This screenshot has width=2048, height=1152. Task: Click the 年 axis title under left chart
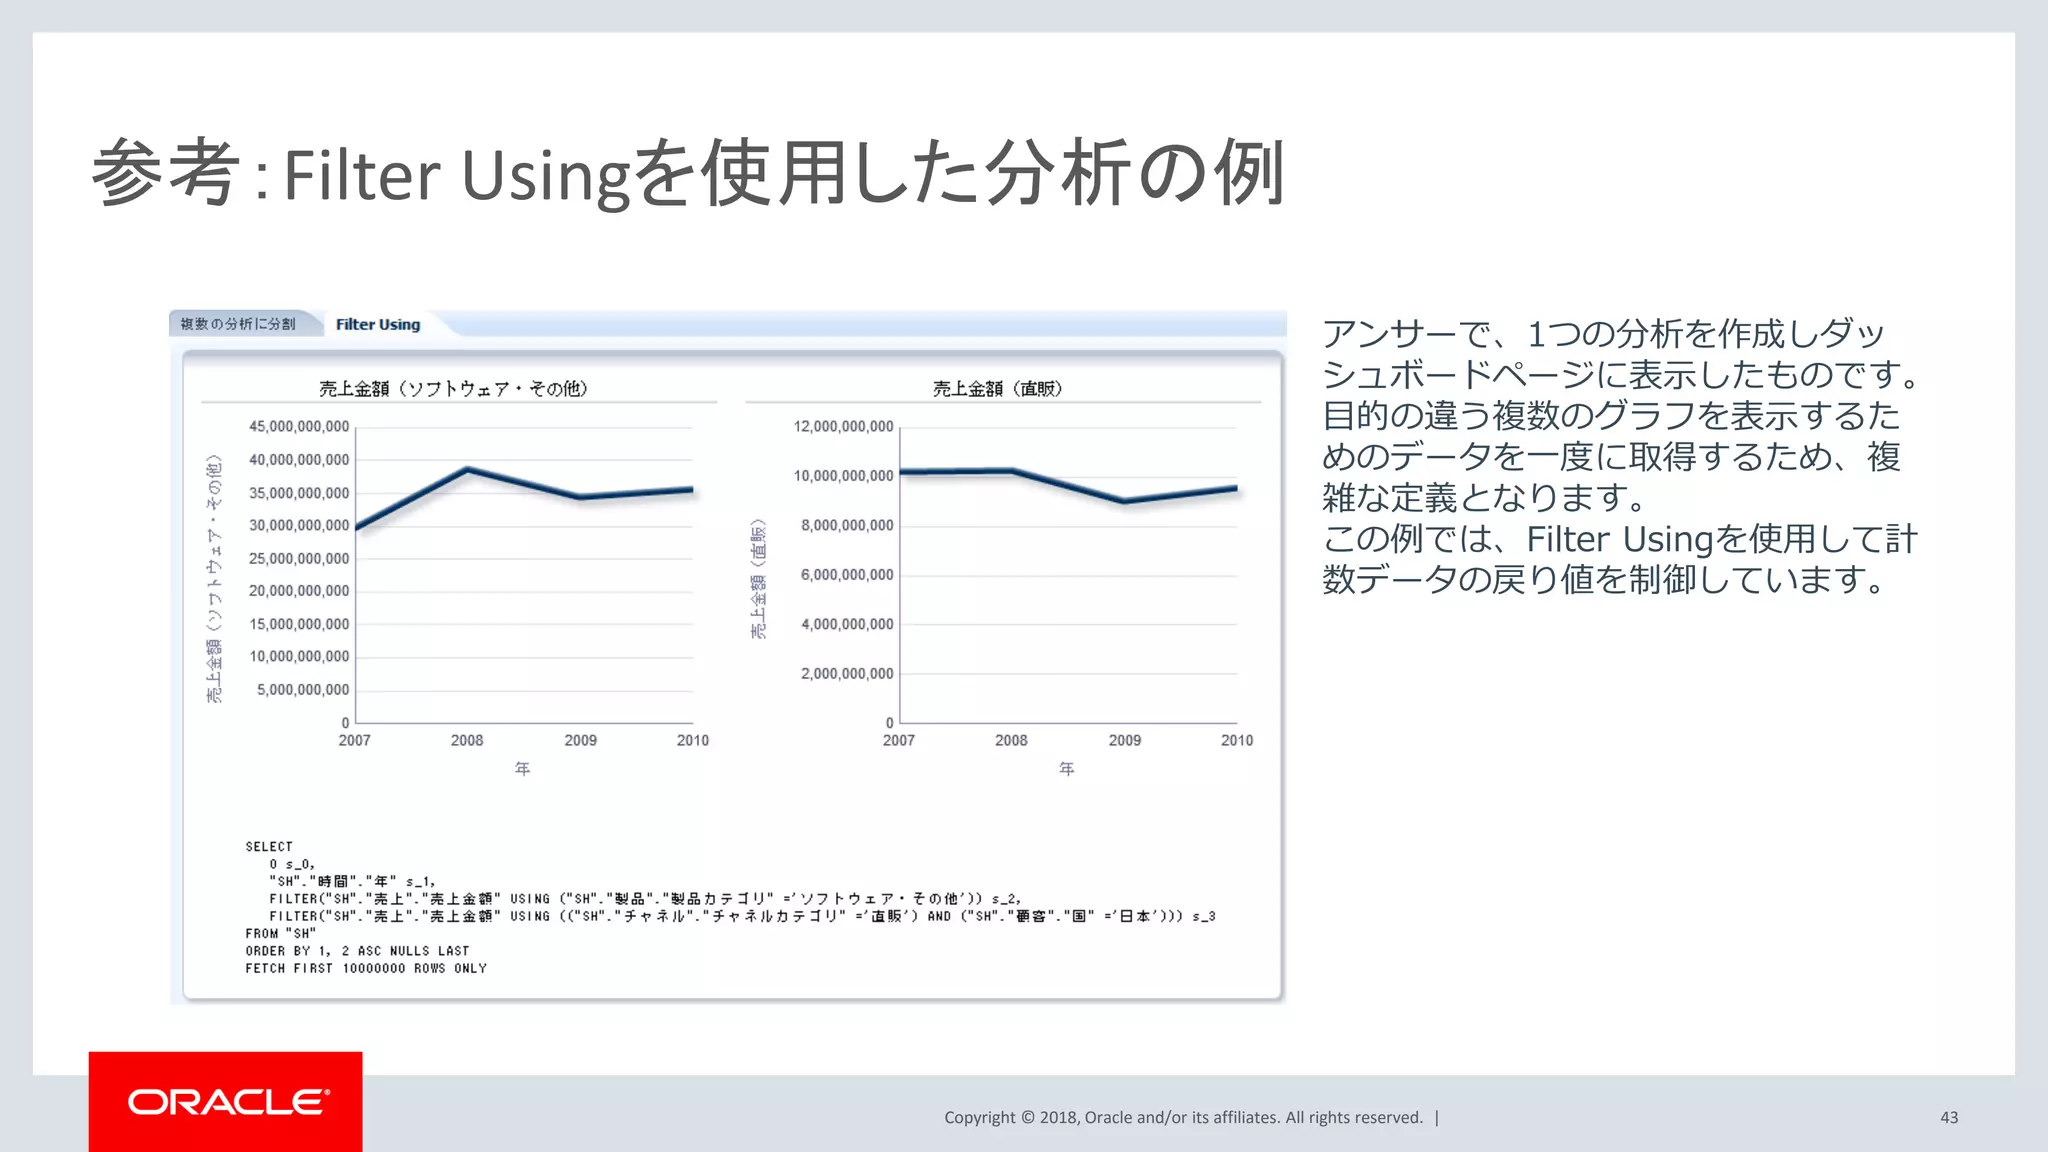522,769
